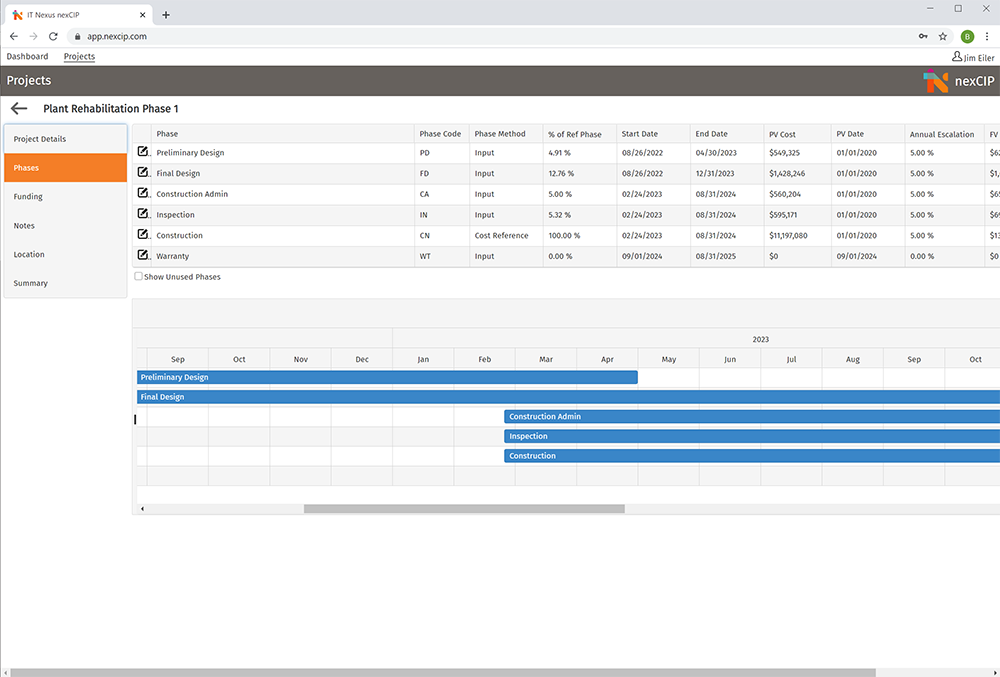Viewport: 1000px width, 677px height.
Task: Edit the Final Design phase row
Action: coord(143,172)
